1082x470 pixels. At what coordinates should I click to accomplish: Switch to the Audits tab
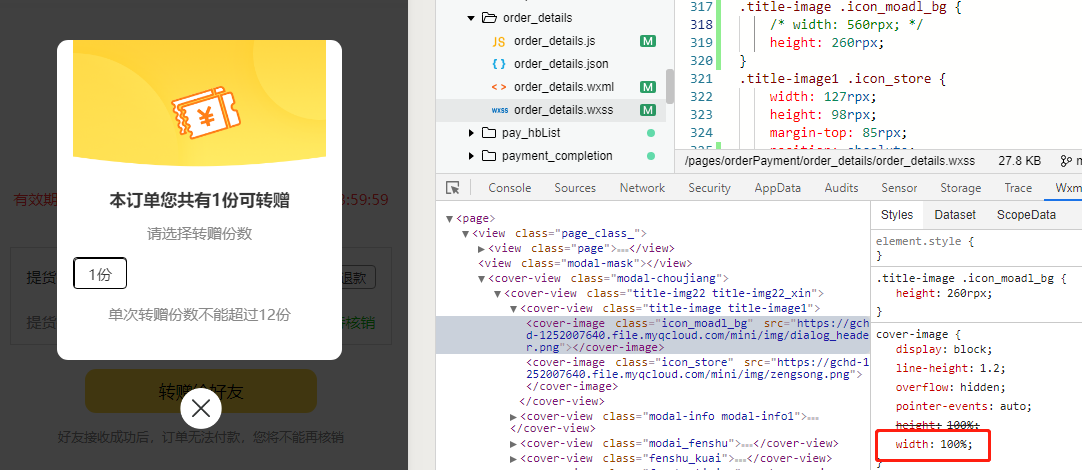point(841,188)
